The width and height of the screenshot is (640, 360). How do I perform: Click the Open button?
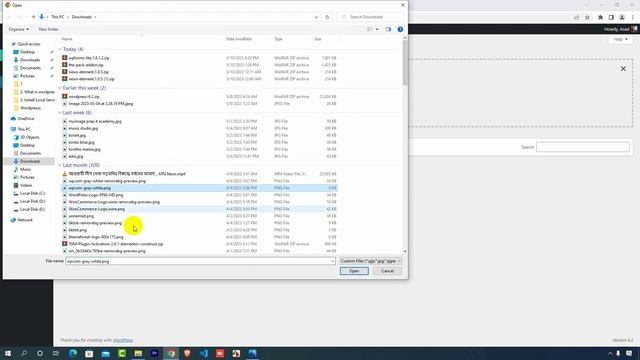pos(354,271)
